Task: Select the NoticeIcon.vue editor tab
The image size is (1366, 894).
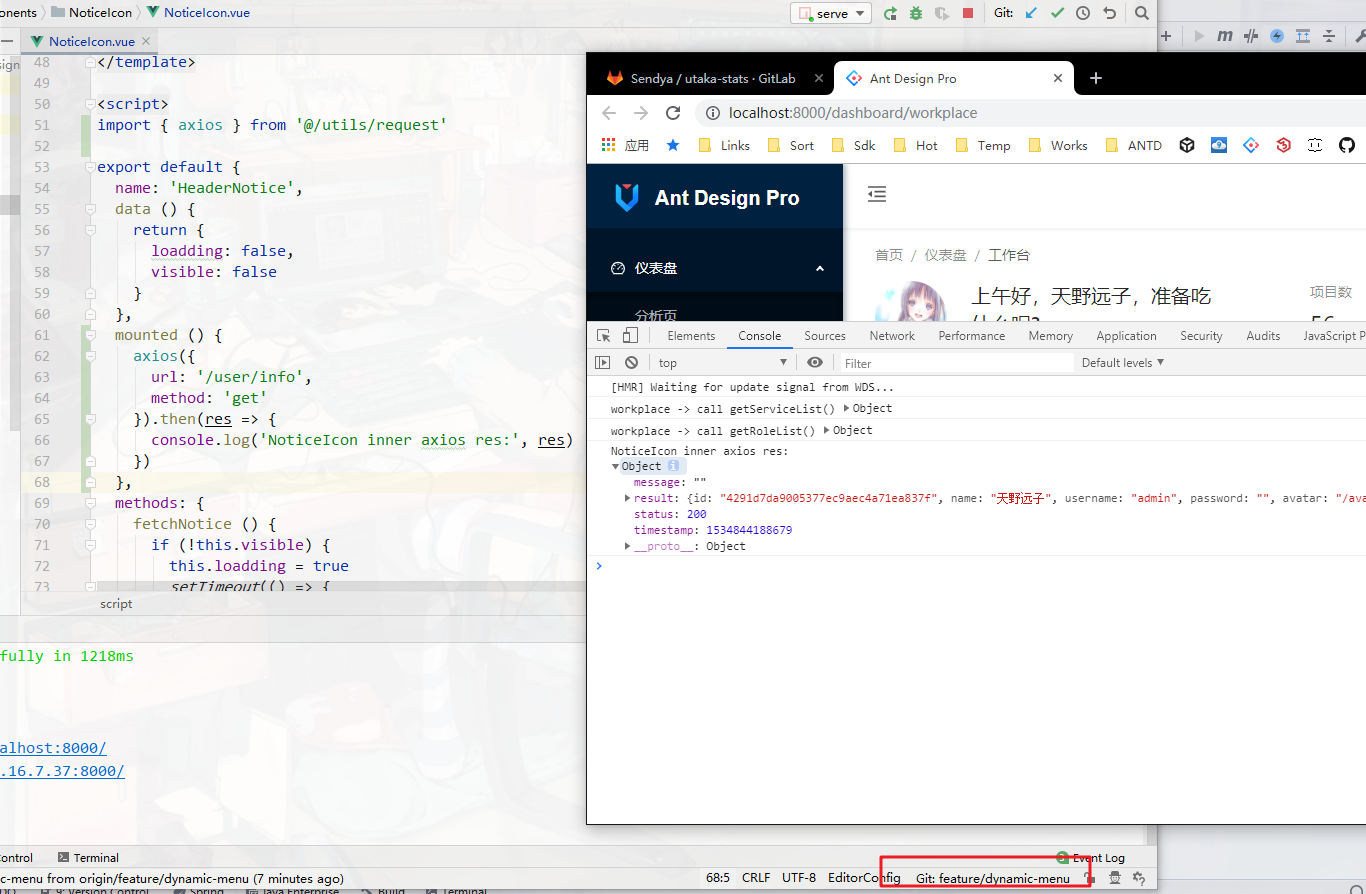Action: coord(89,42)
